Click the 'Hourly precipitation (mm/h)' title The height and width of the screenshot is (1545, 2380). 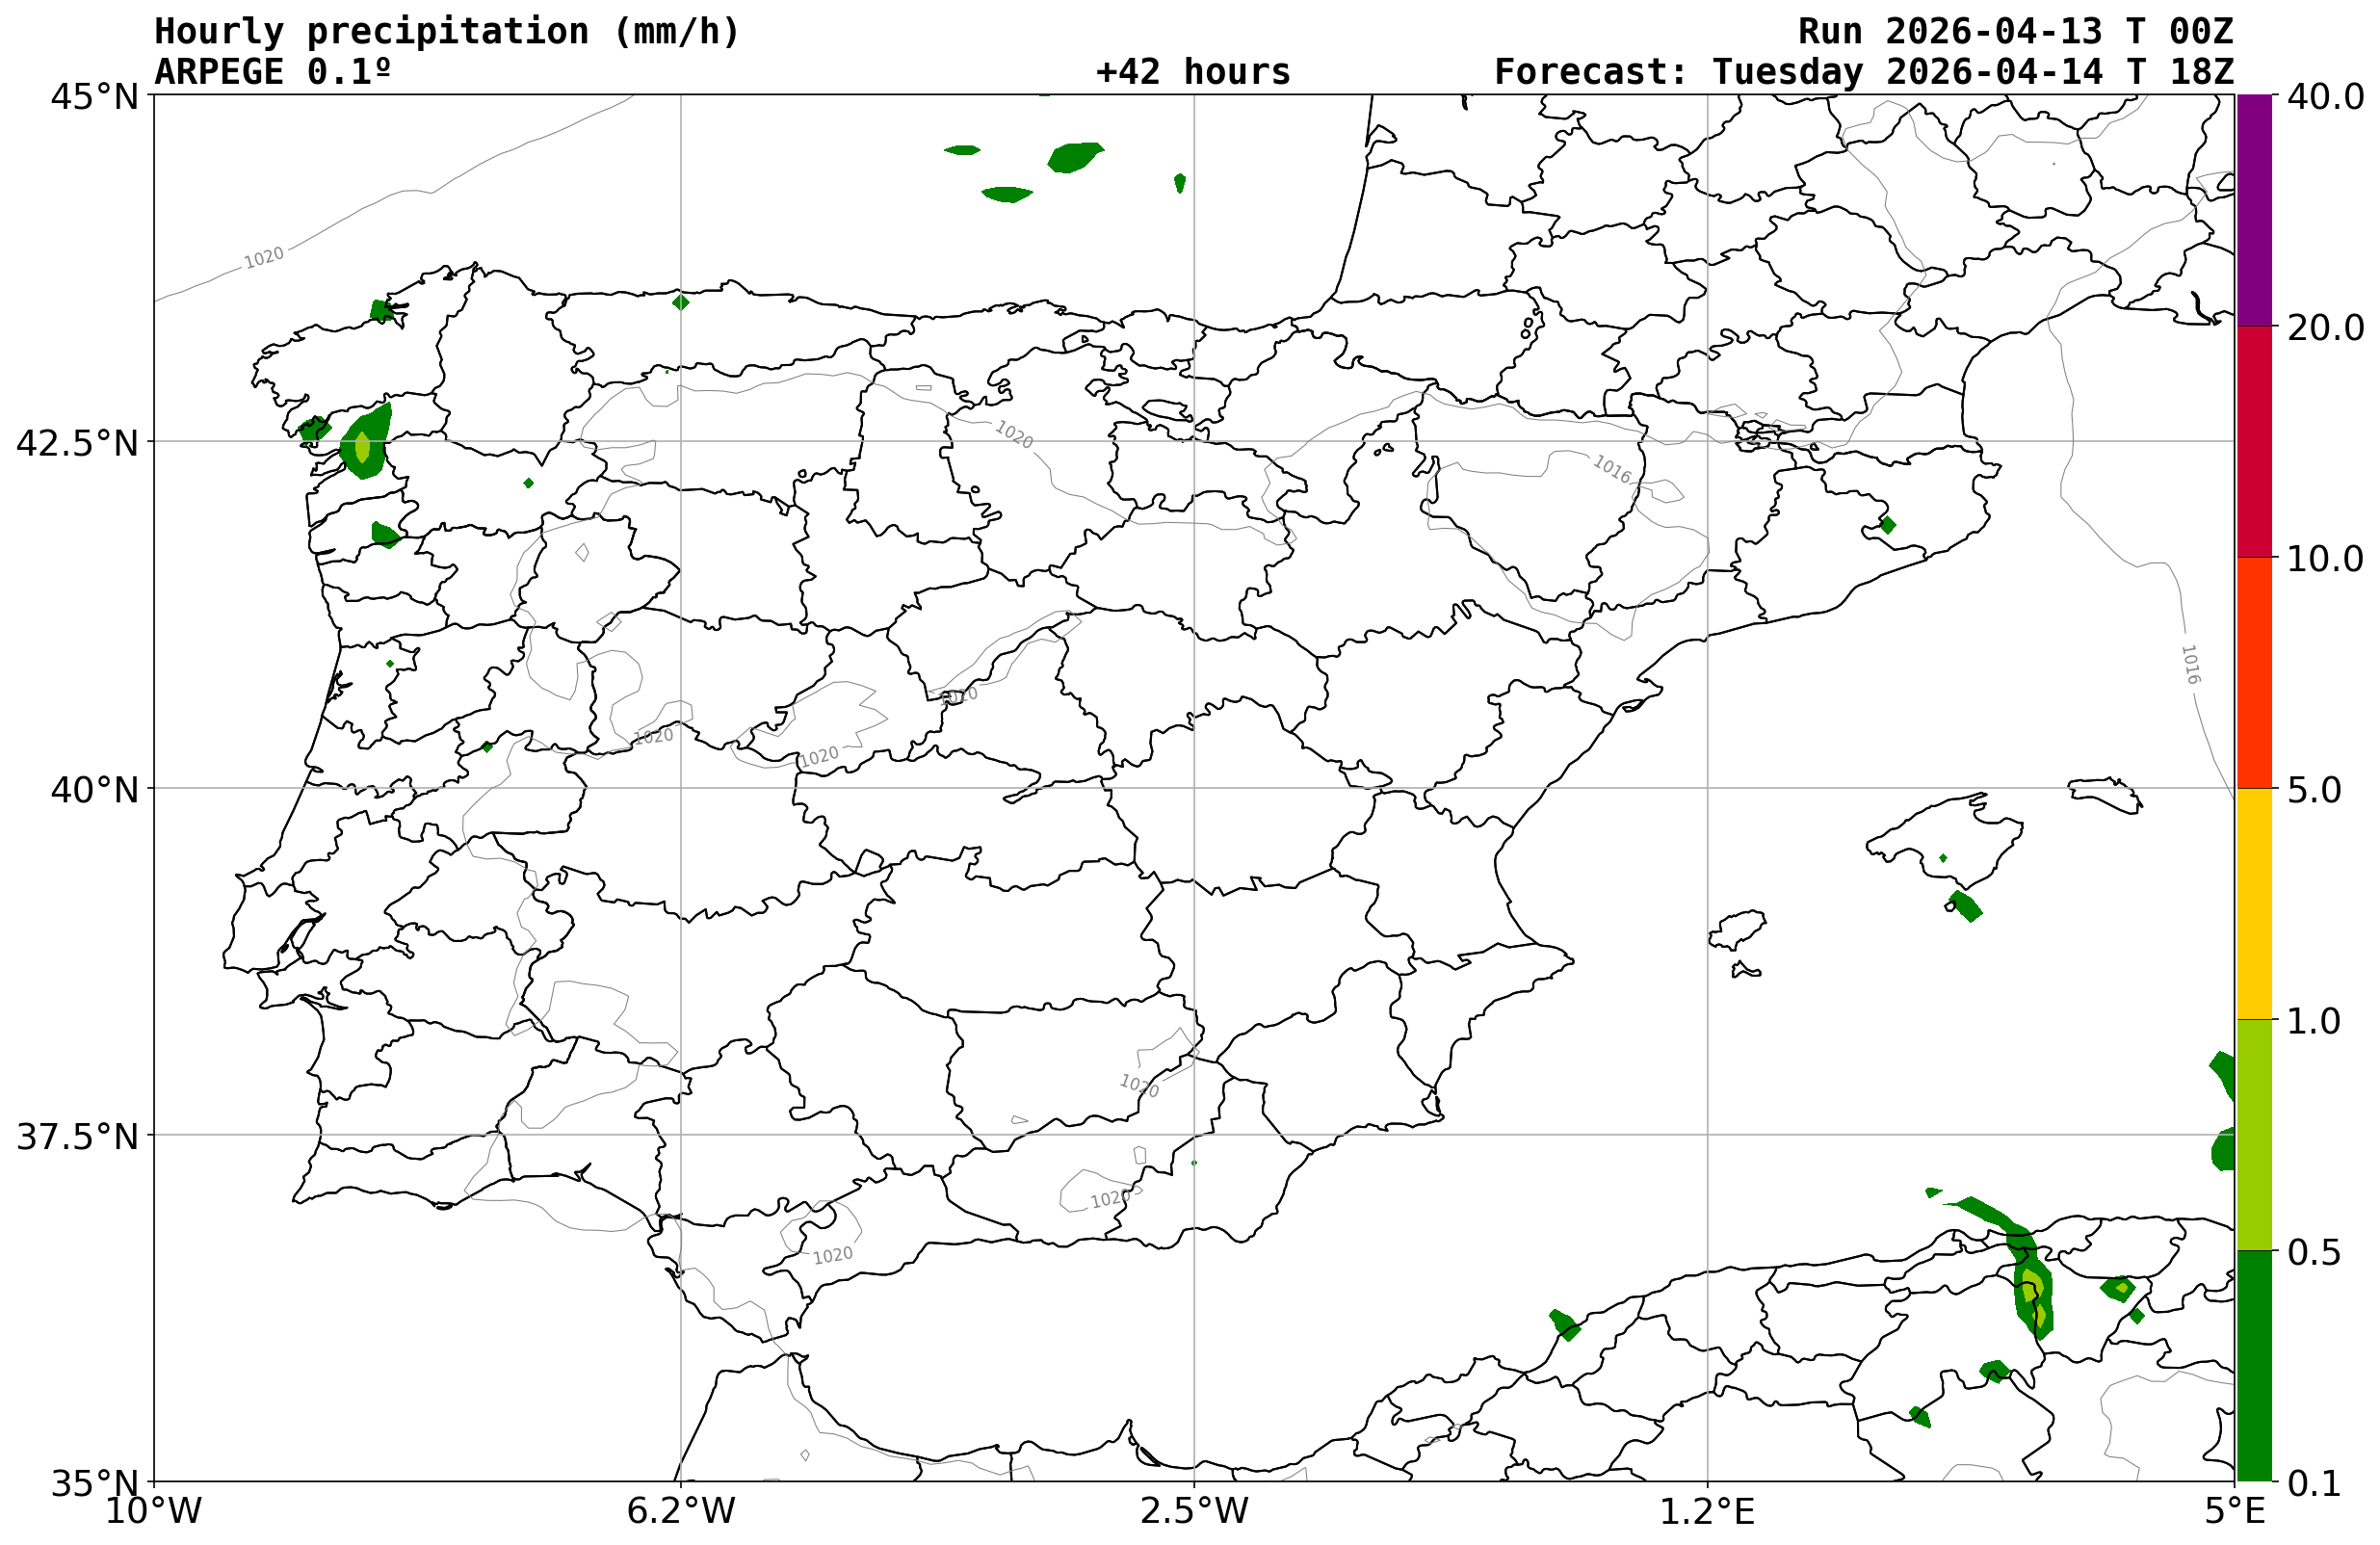point(446,31)
